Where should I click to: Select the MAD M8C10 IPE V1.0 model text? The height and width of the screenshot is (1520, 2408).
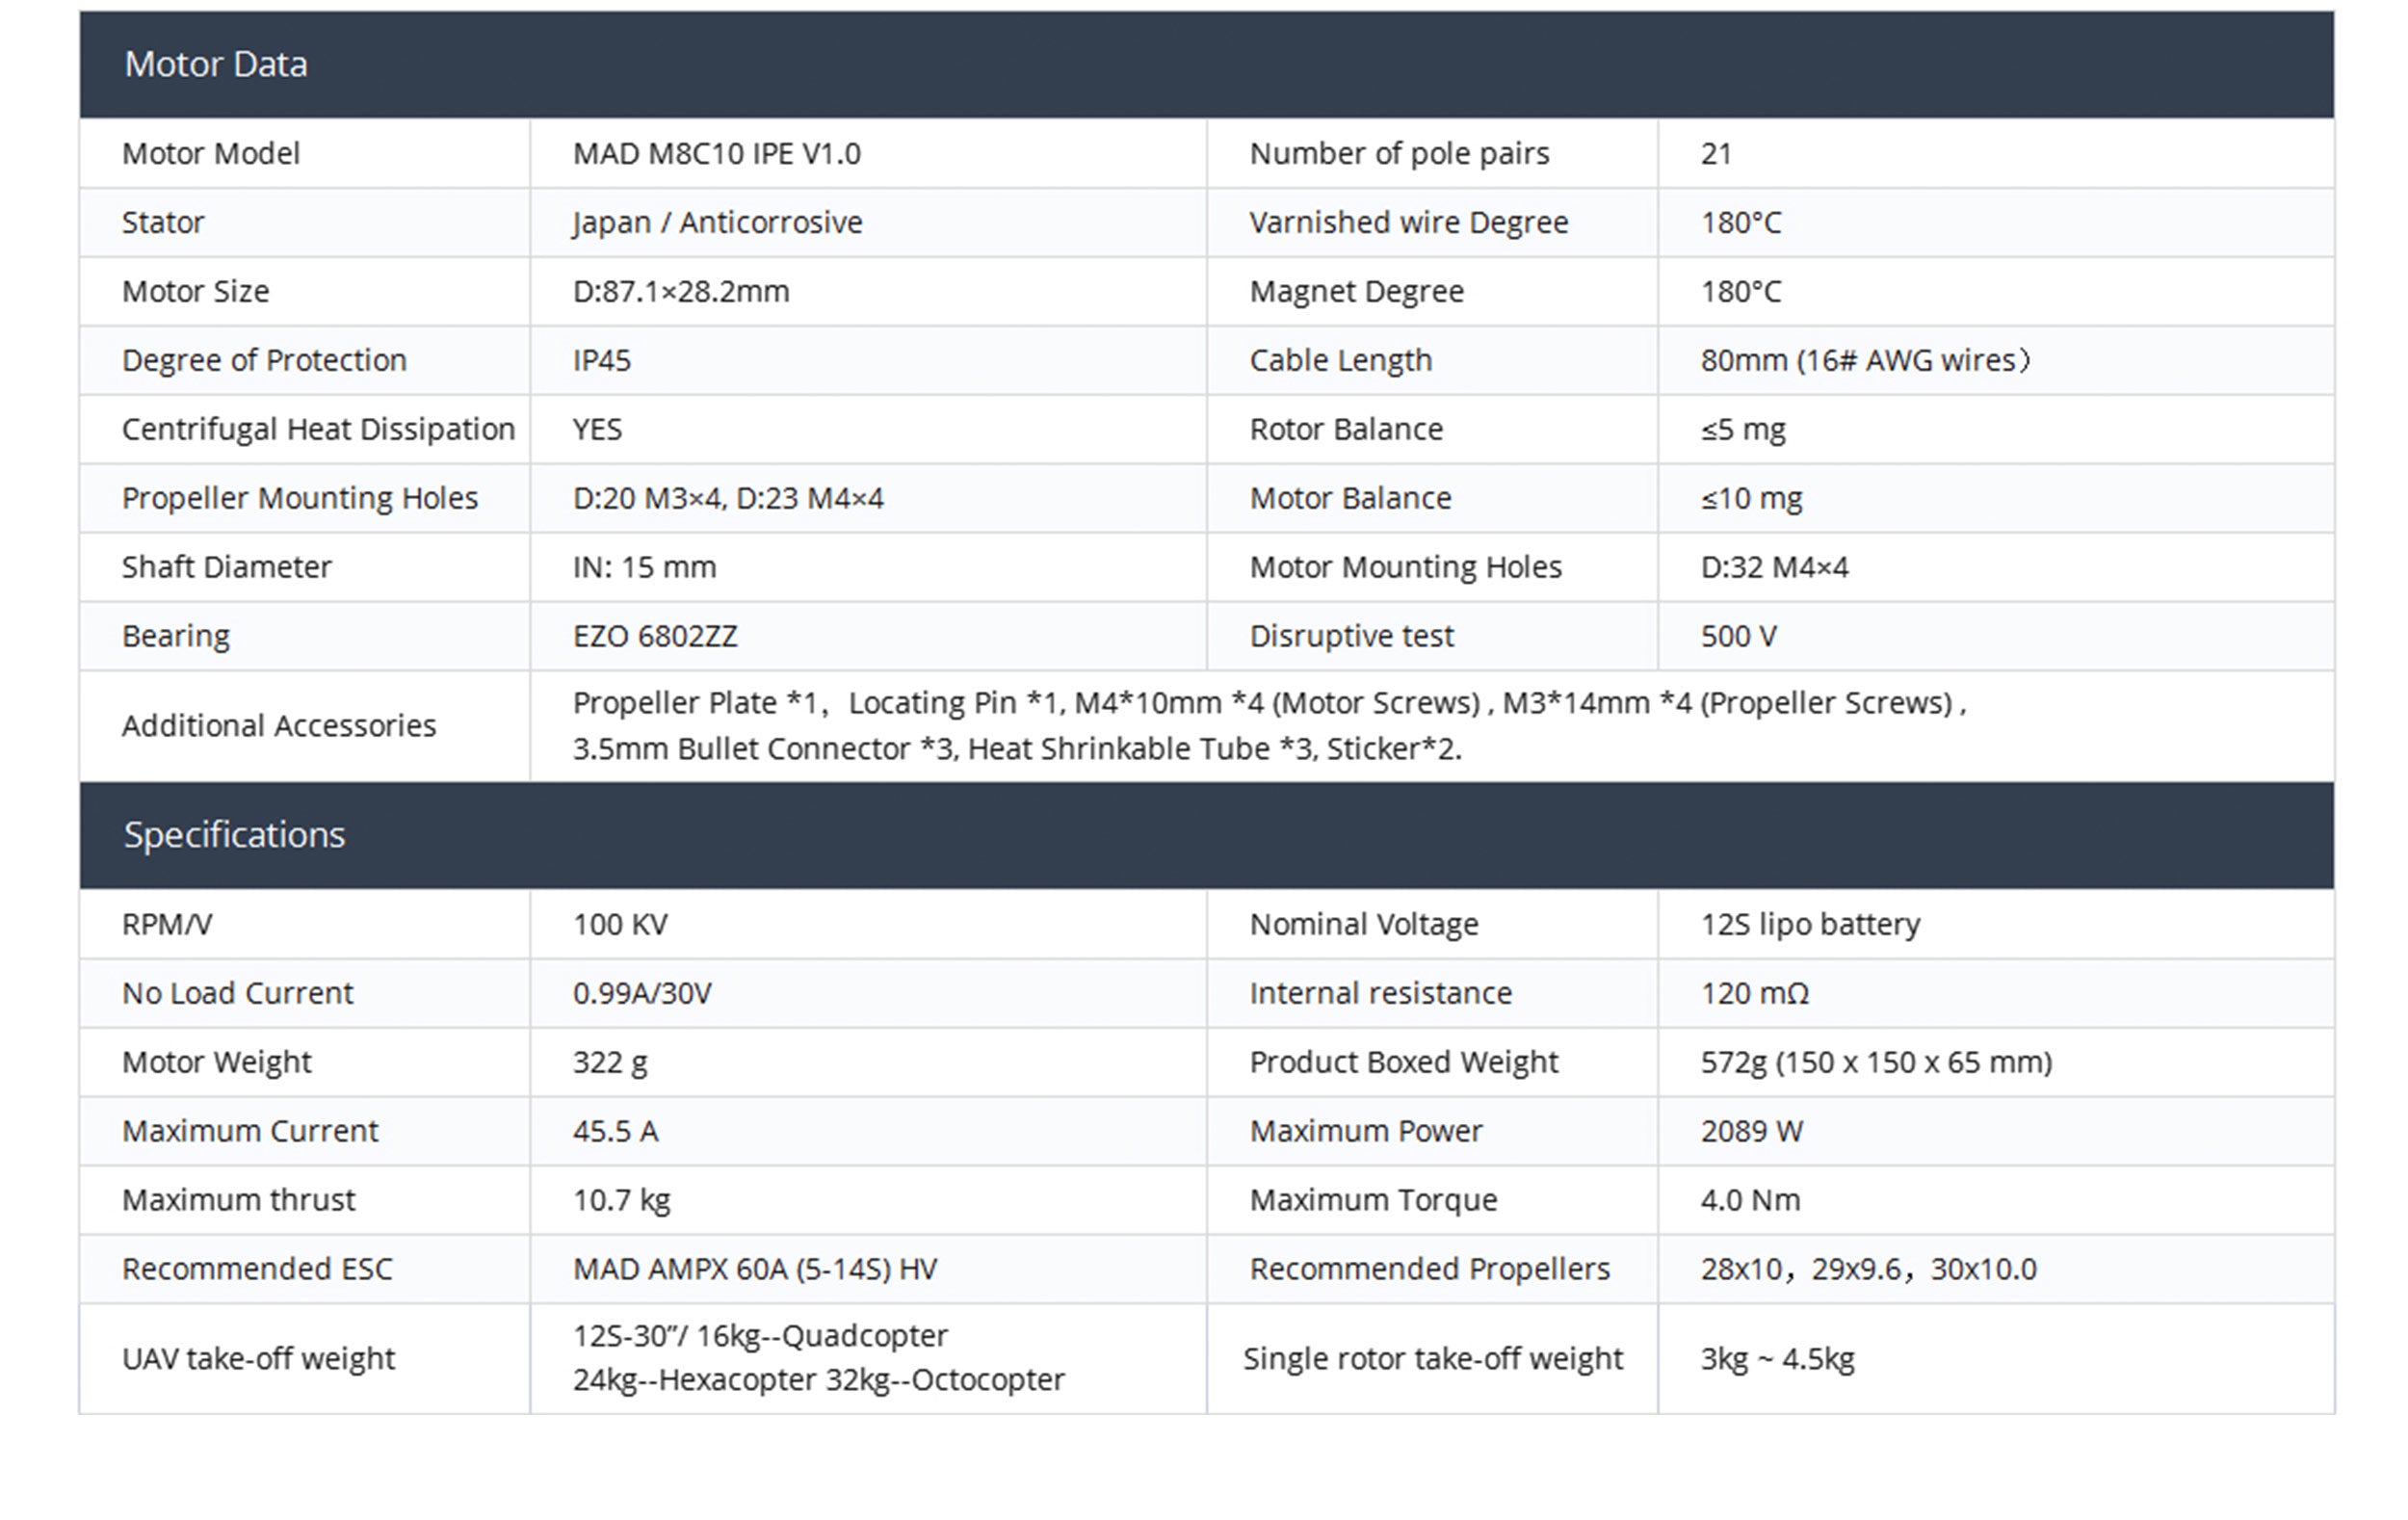716,153
